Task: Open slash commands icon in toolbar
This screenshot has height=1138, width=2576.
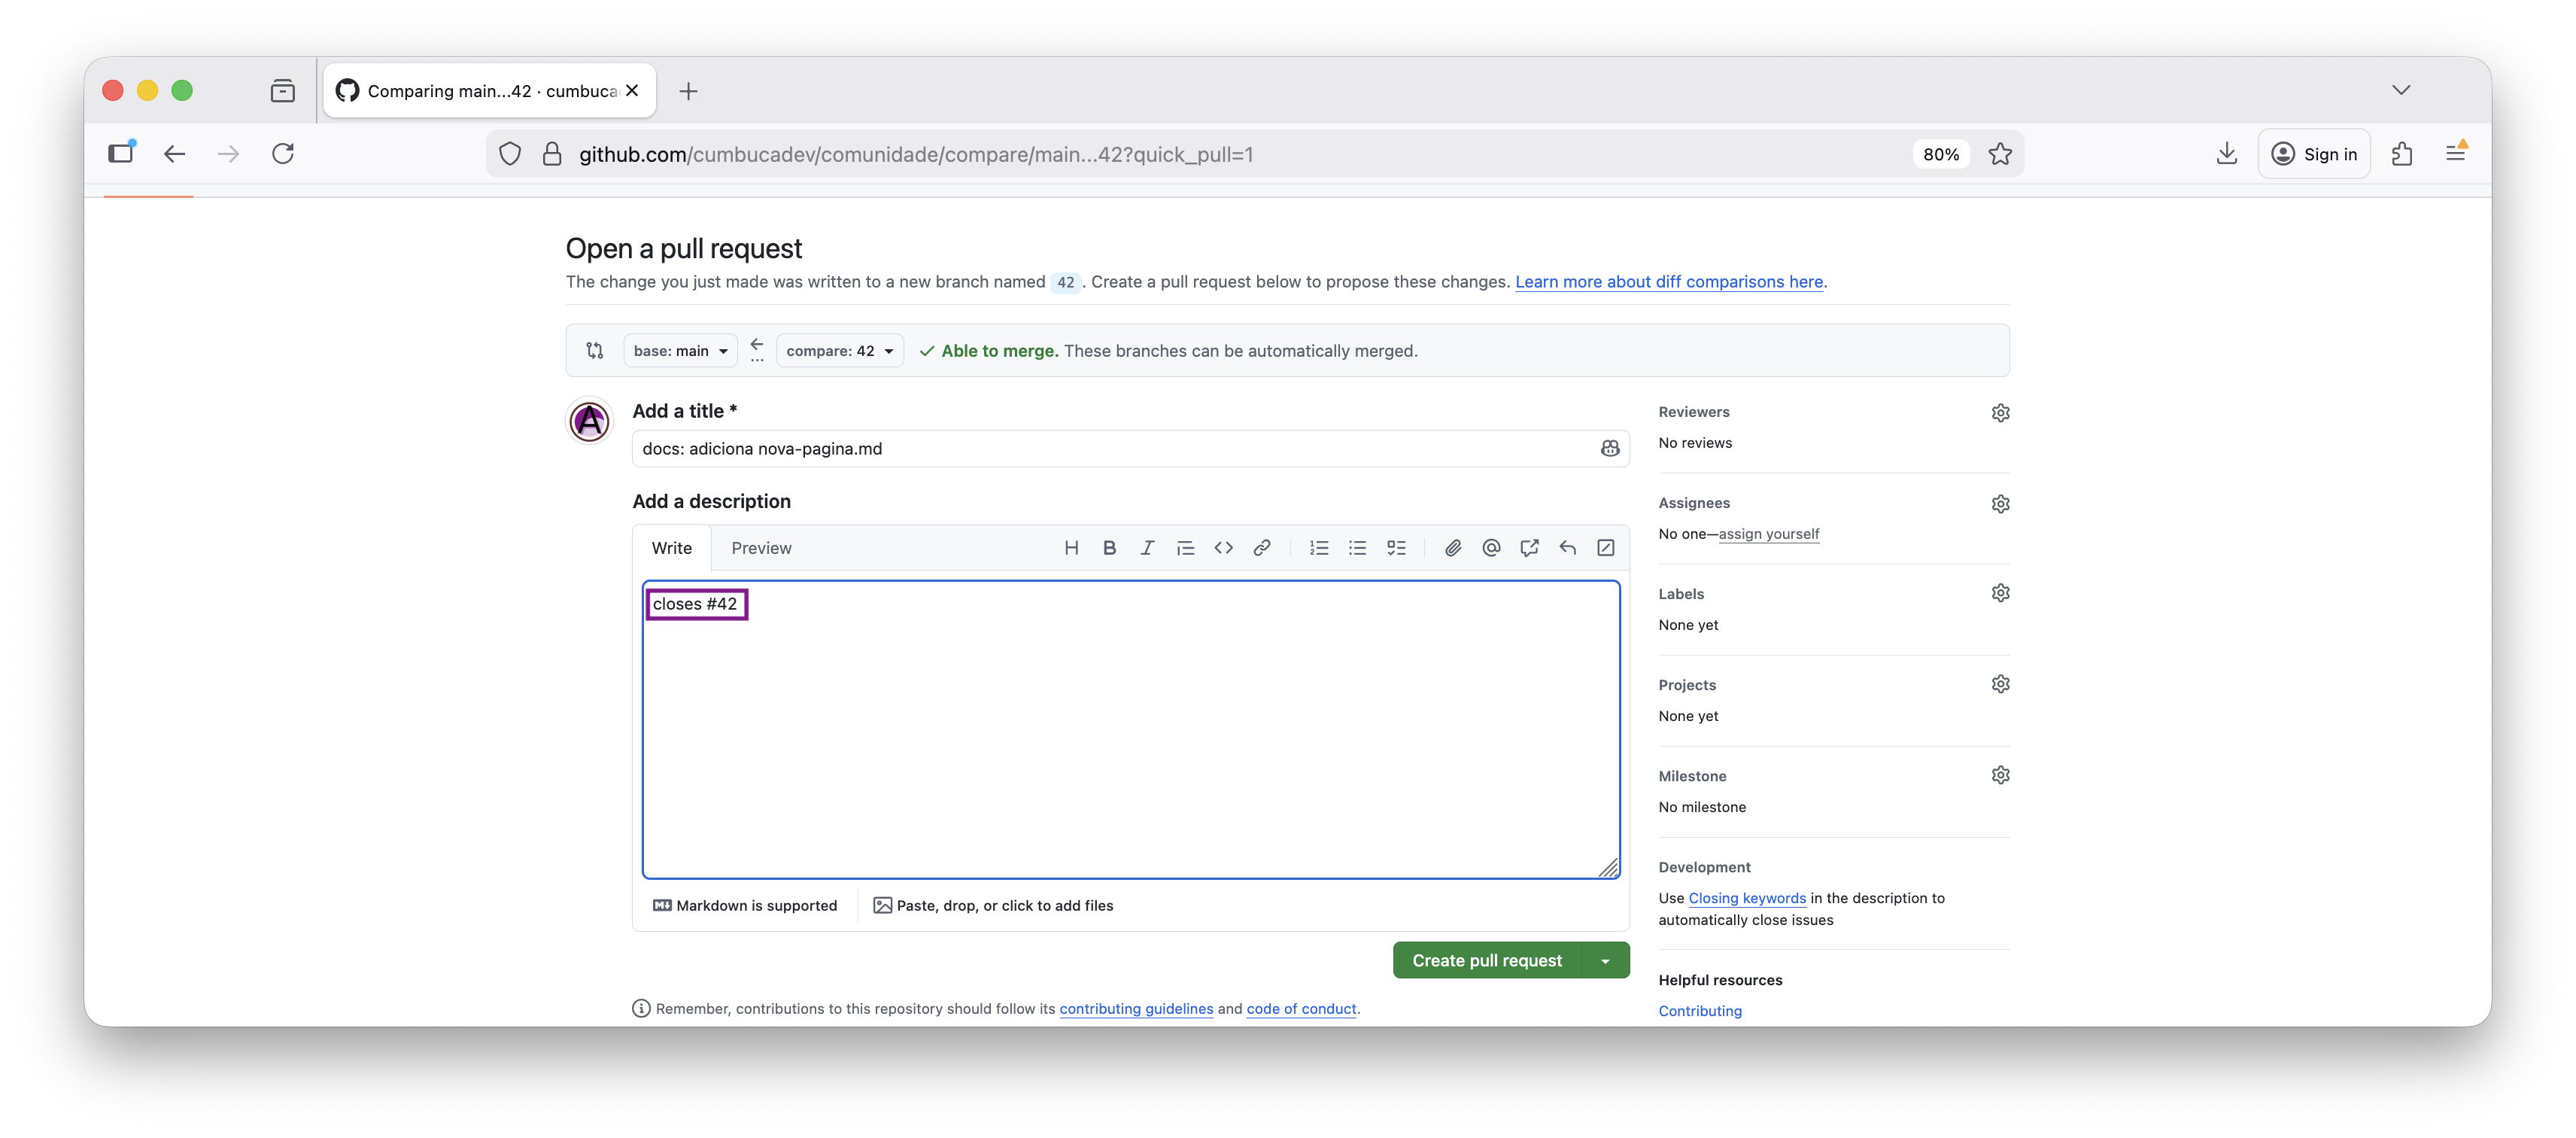Action: tap(1605, 547)
